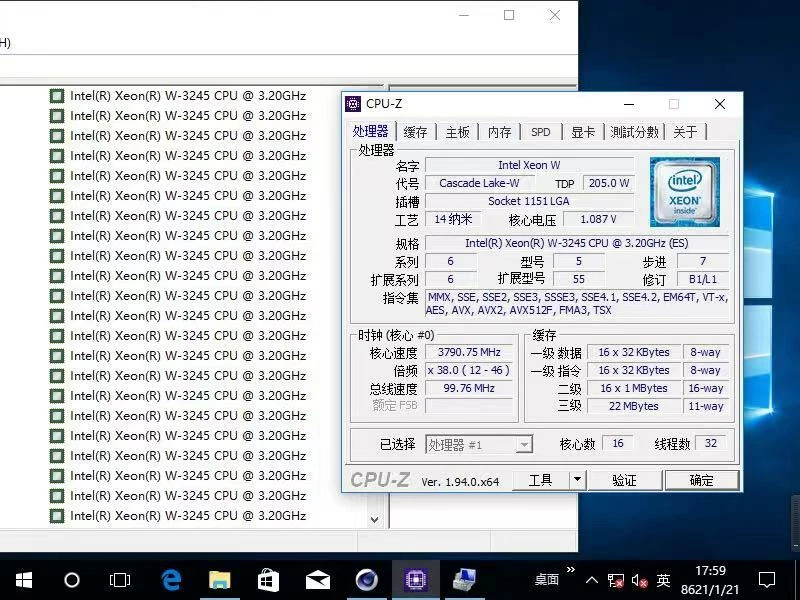
Task: Open Device Manager icon on the taskbar
Action: (x=463, y=579)
